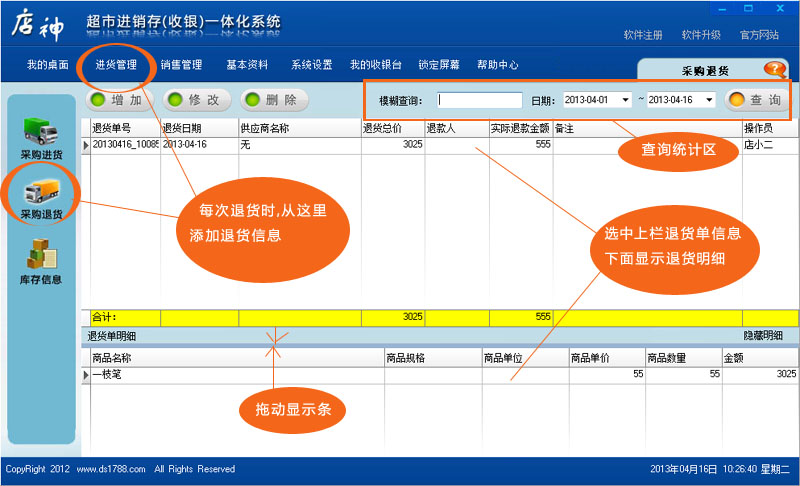
Task: Click amount 3025 in the detail row
Action: [760, 374]
